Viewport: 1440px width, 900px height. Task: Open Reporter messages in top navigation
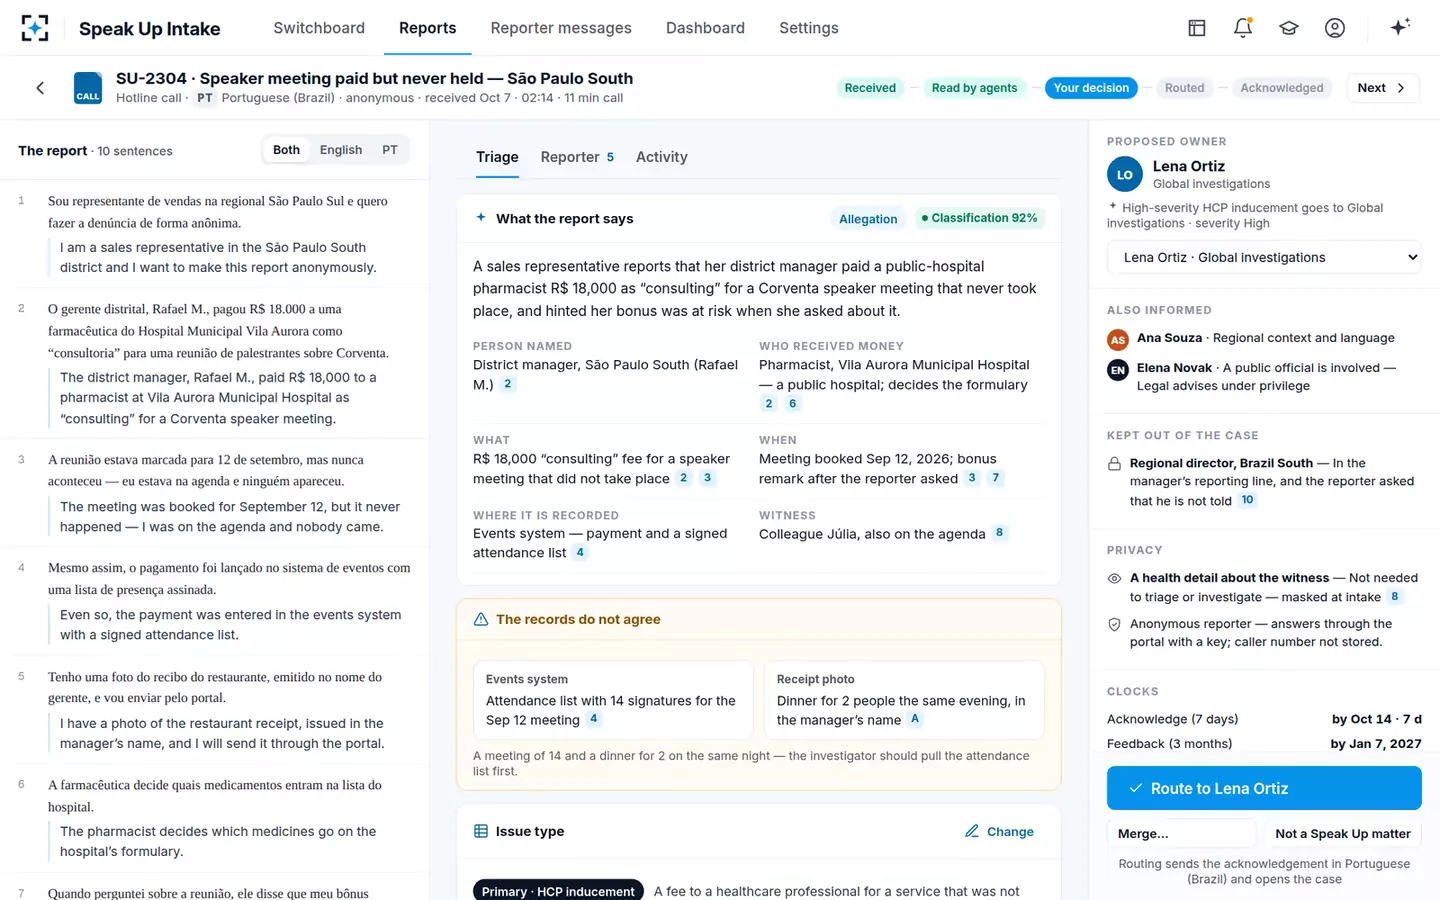point(561,28)
